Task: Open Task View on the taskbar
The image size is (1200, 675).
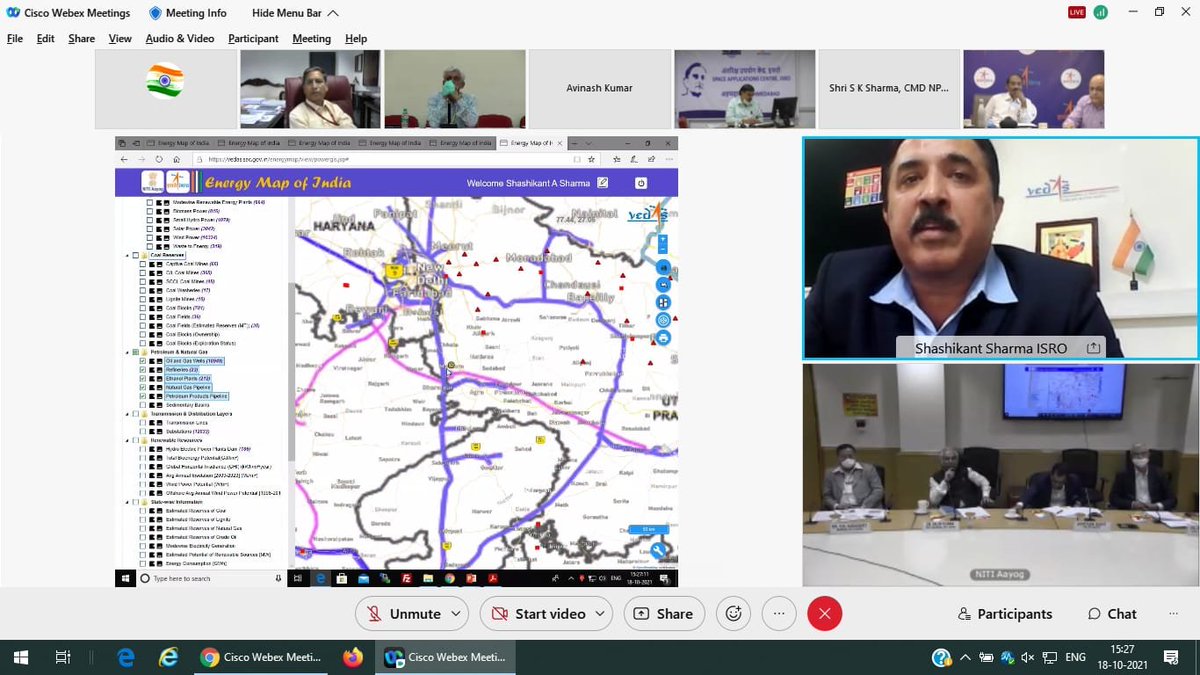Action: [62, 658]
